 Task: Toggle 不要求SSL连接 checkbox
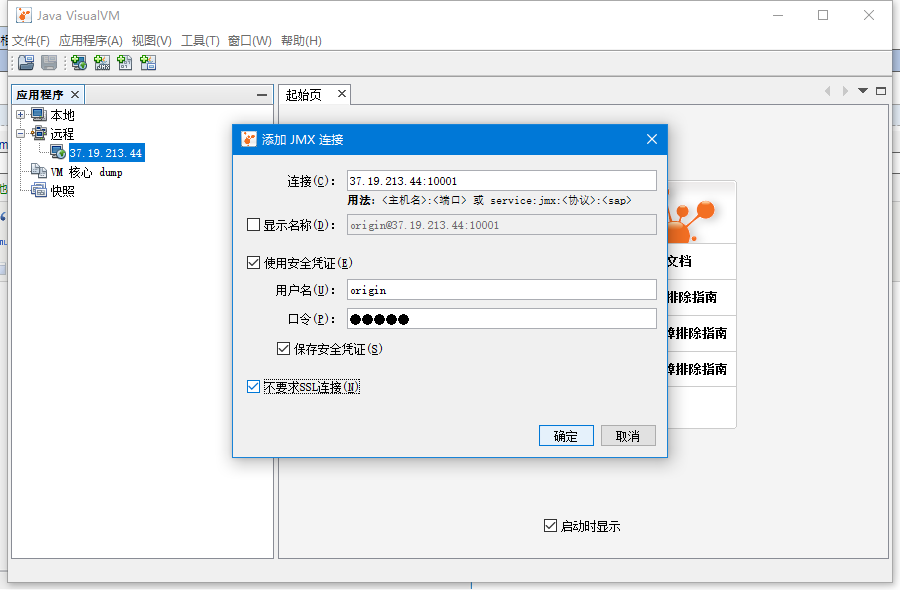click(253, 386)
